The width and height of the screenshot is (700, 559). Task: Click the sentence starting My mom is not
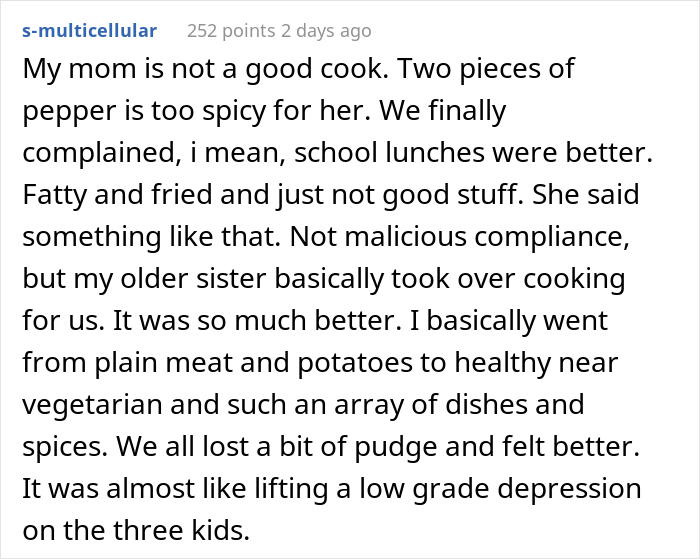205,69
